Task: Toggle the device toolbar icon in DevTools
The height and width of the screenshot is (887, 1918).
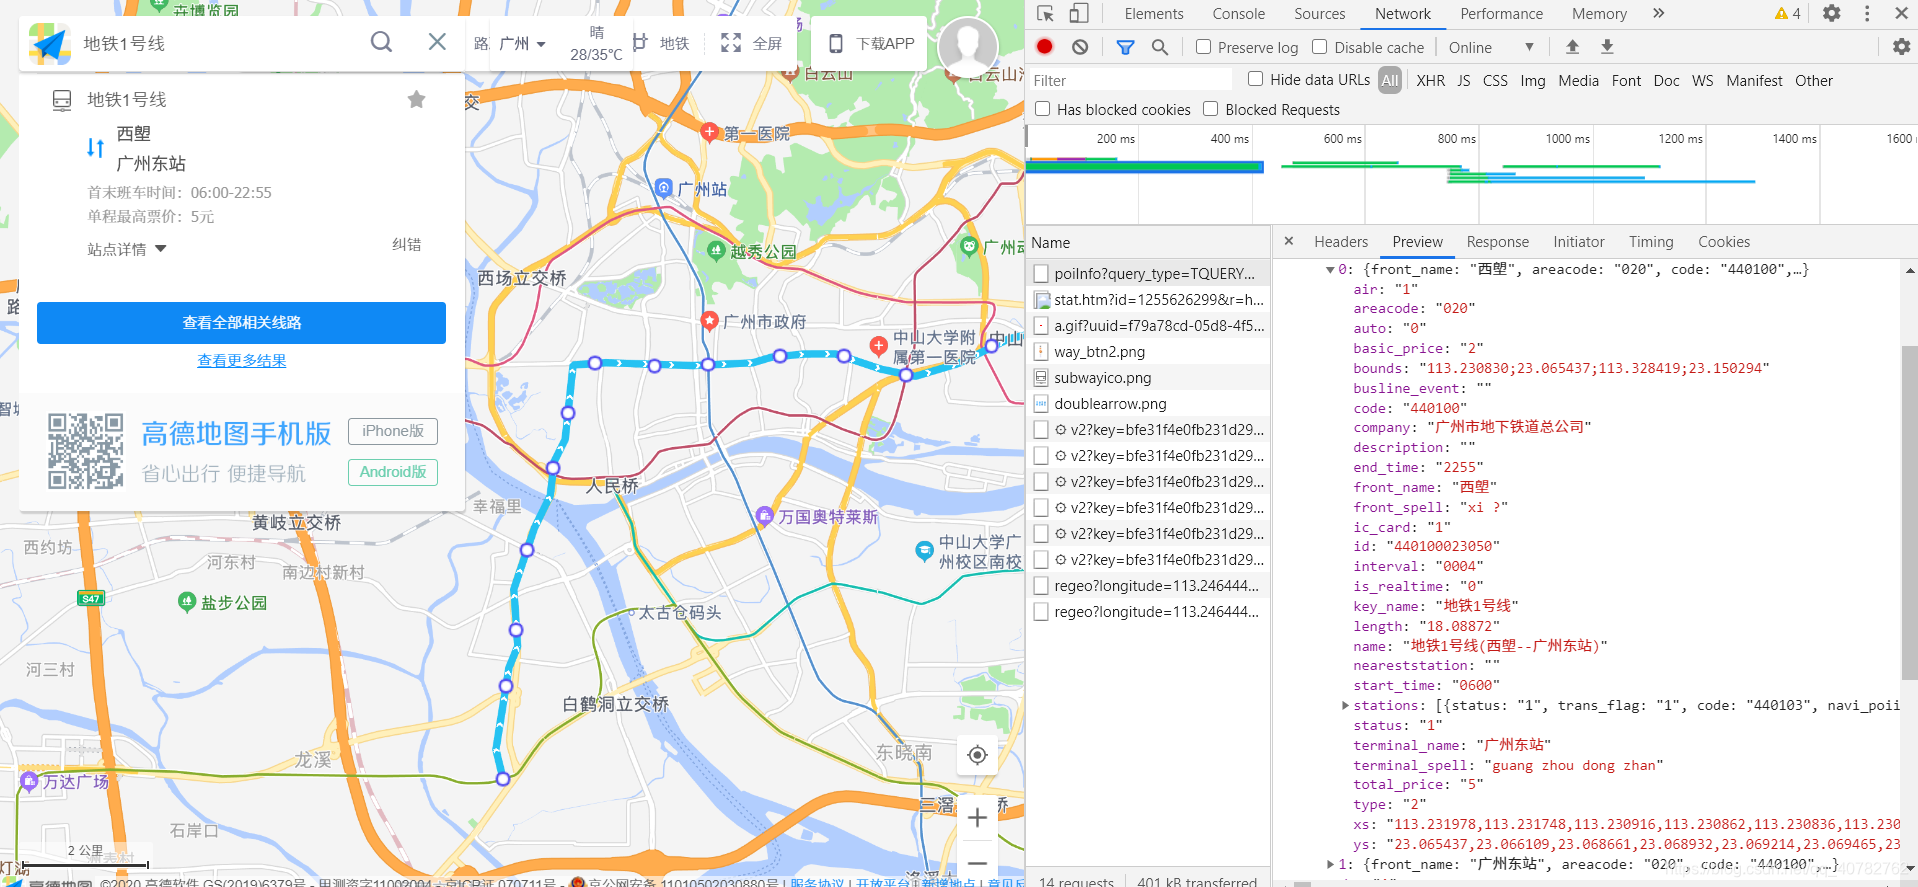Action: (x=1079, y=14)
